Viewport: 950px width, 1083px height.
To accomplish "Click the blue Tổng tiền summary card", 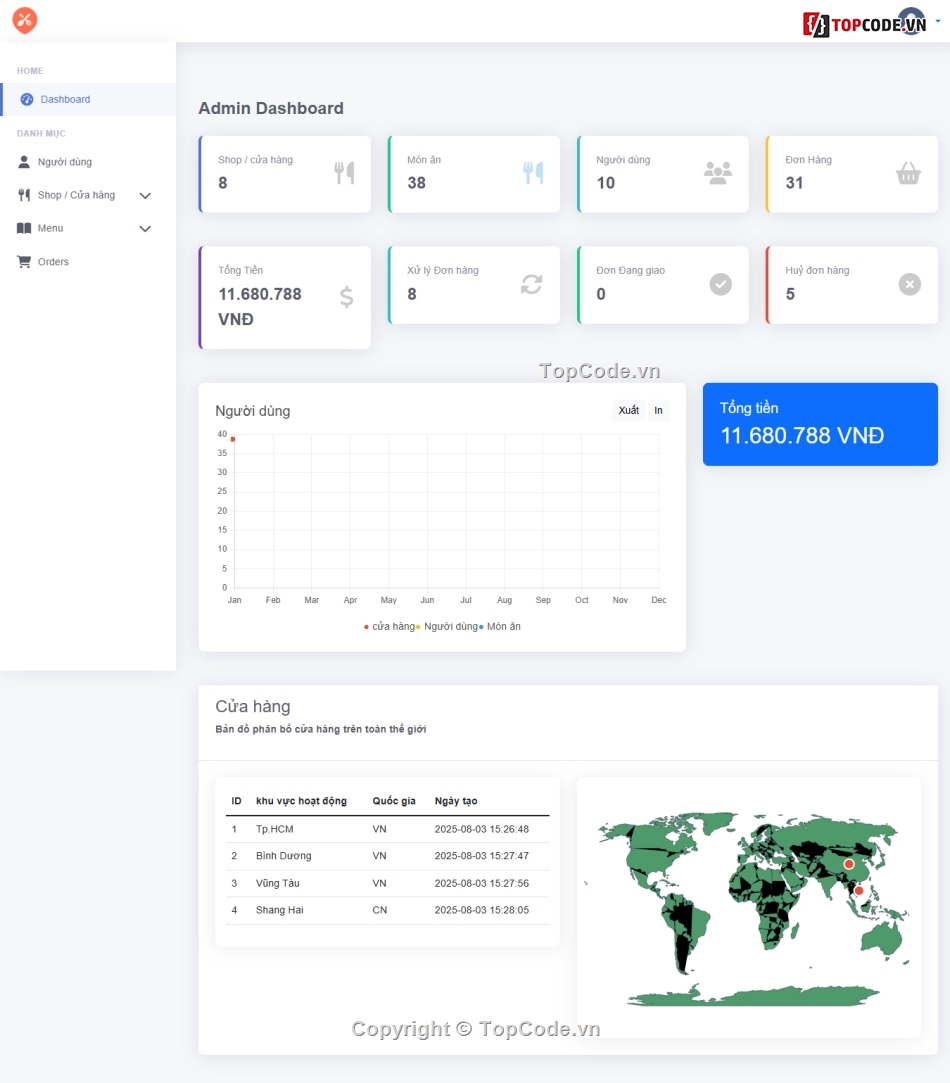I will point(820,424).
